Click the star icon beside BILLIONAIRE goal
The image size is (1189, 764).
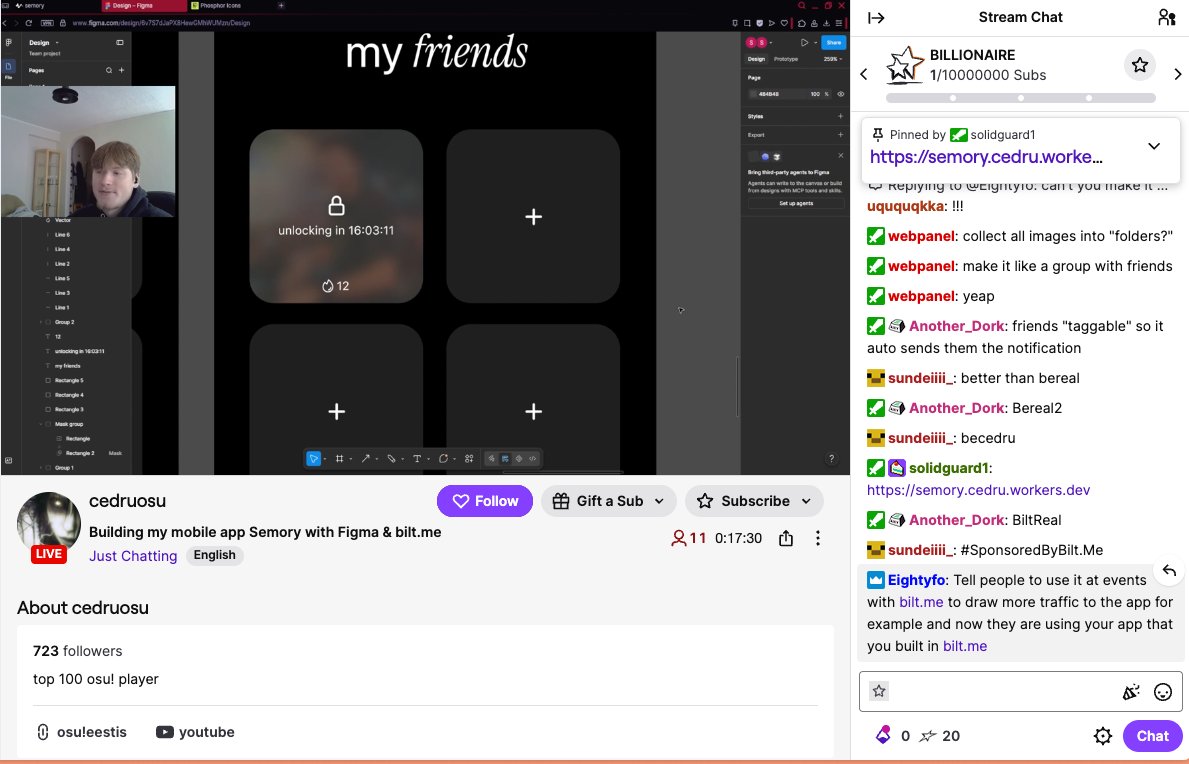1140,65
